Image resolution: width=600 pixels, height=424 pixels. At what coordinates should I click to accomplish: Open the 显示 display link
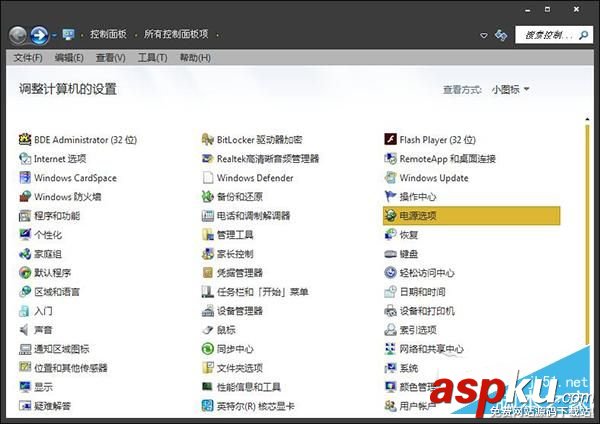43,387
